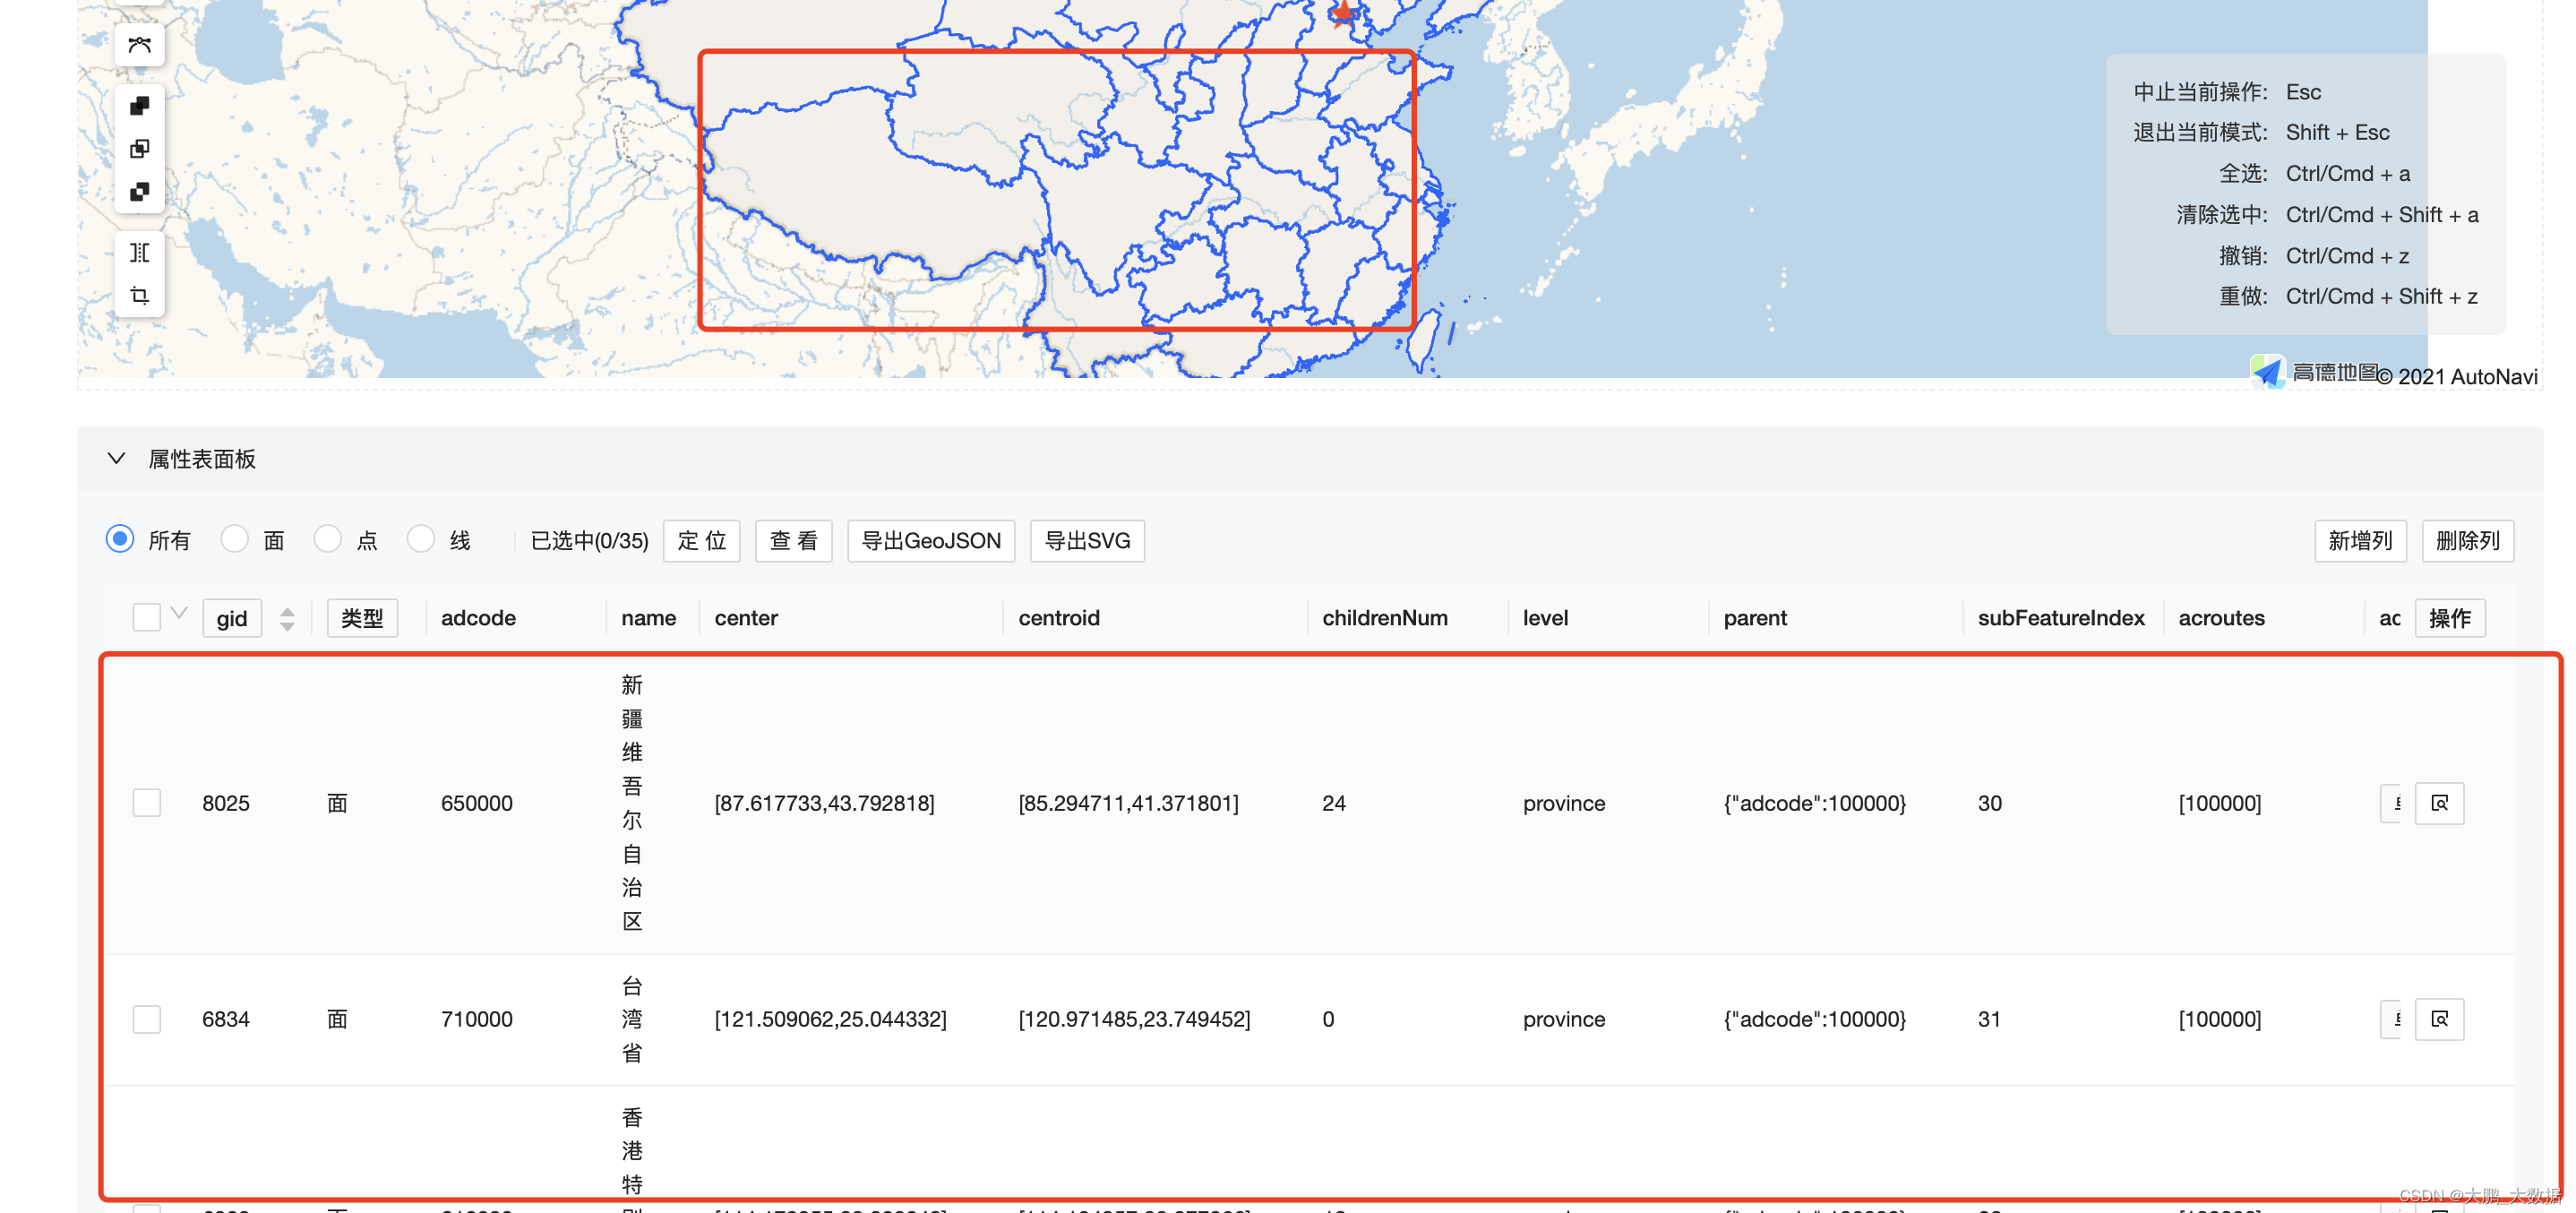Tick the header select-all checkbox

[147, 617]
